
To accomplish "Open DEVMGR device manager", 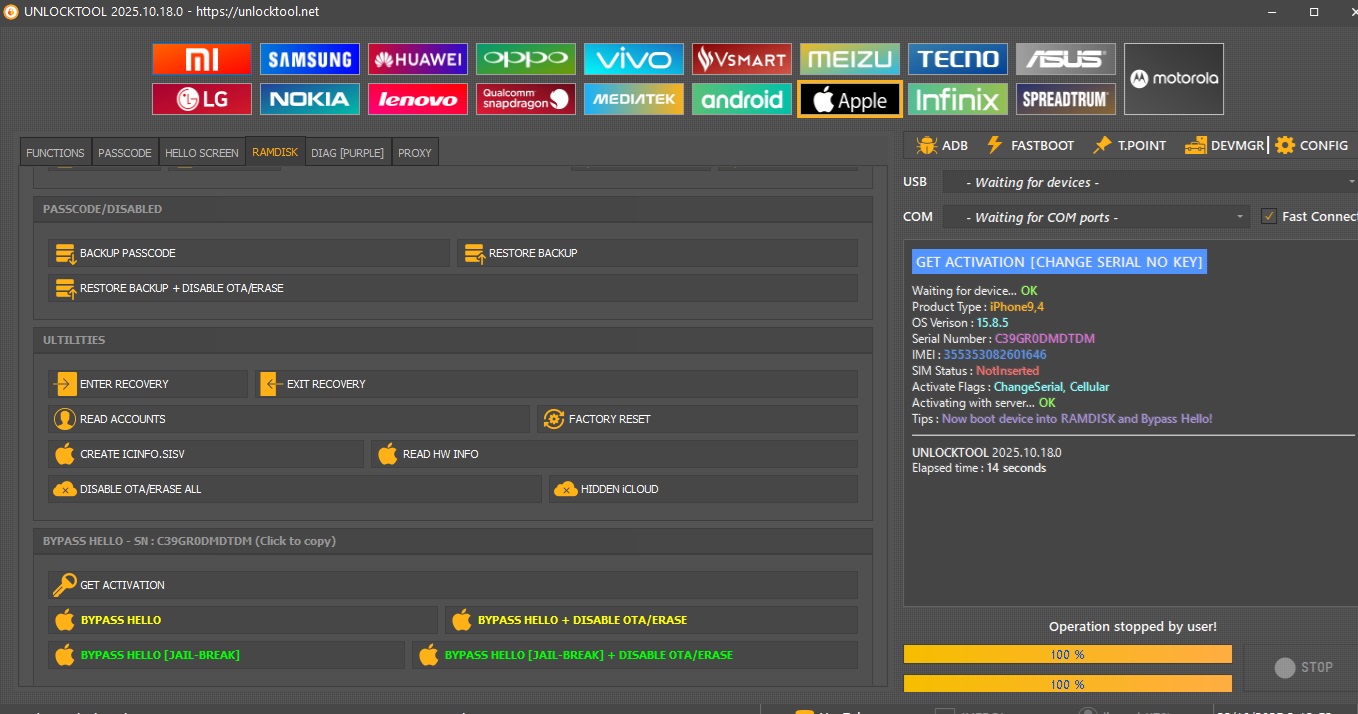I will point(1225,145).
